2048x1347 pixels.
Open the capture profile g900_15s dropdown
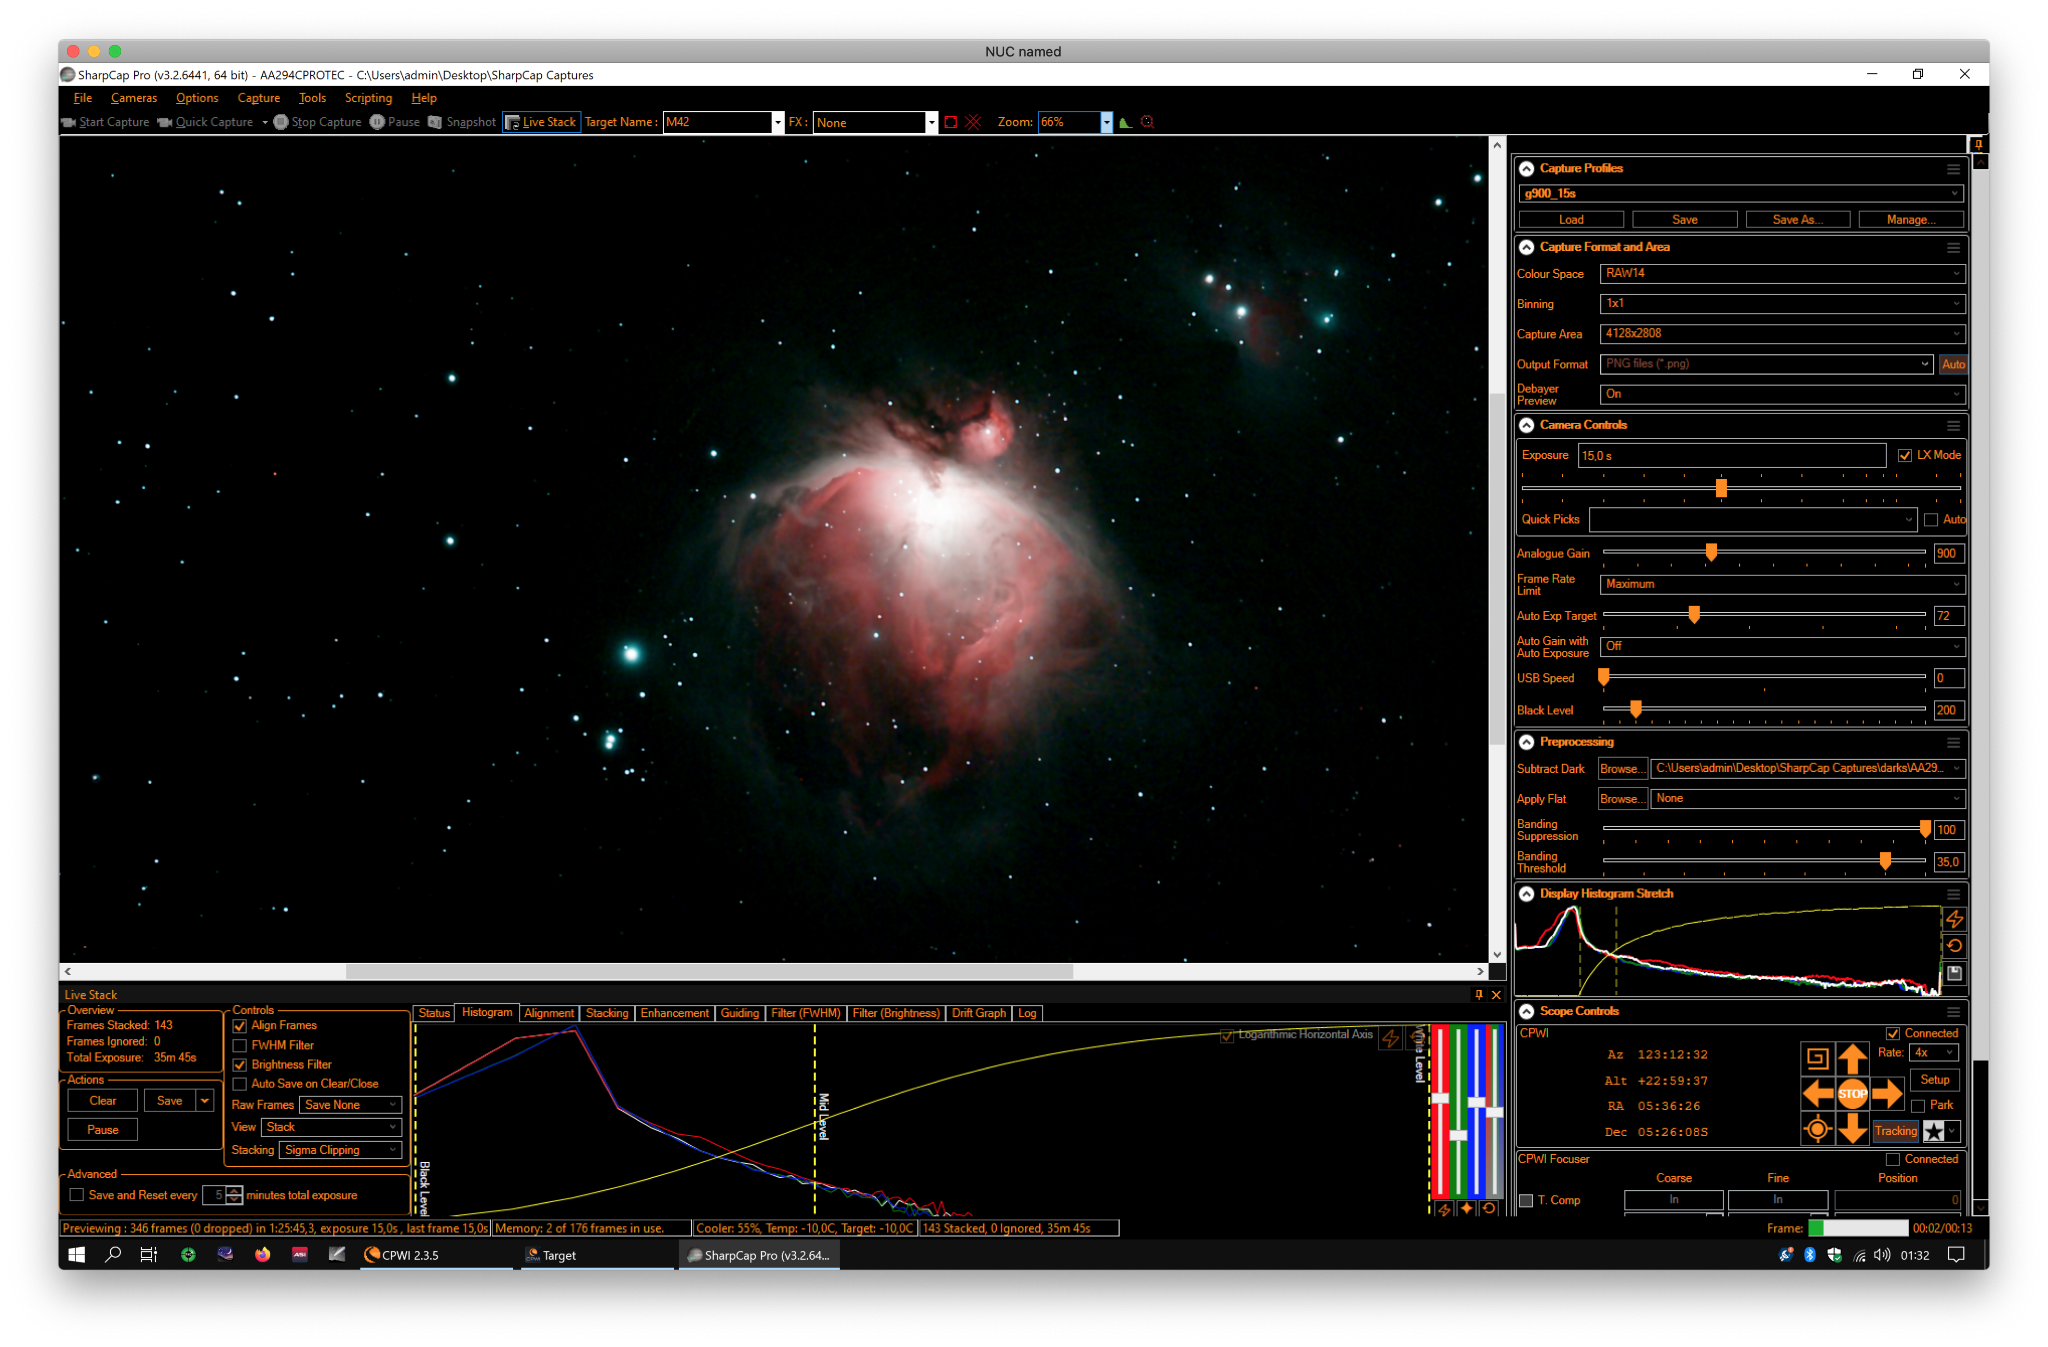pos(1741,194)
